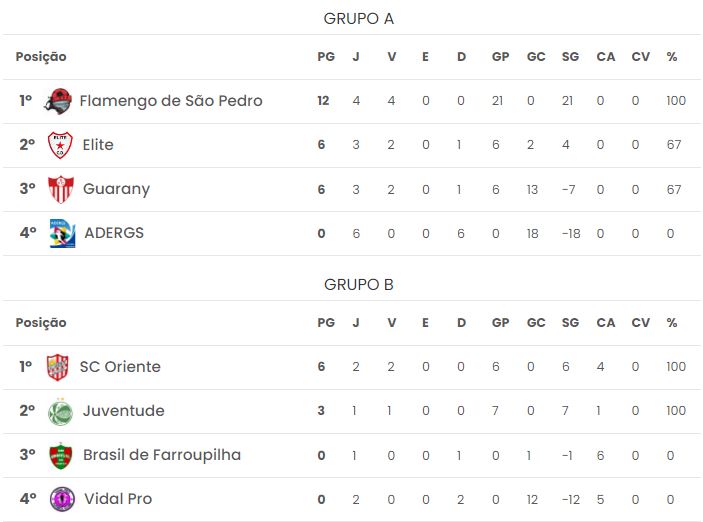Click the Guarany team name
The image size is (703, 522).
(116, 189)
